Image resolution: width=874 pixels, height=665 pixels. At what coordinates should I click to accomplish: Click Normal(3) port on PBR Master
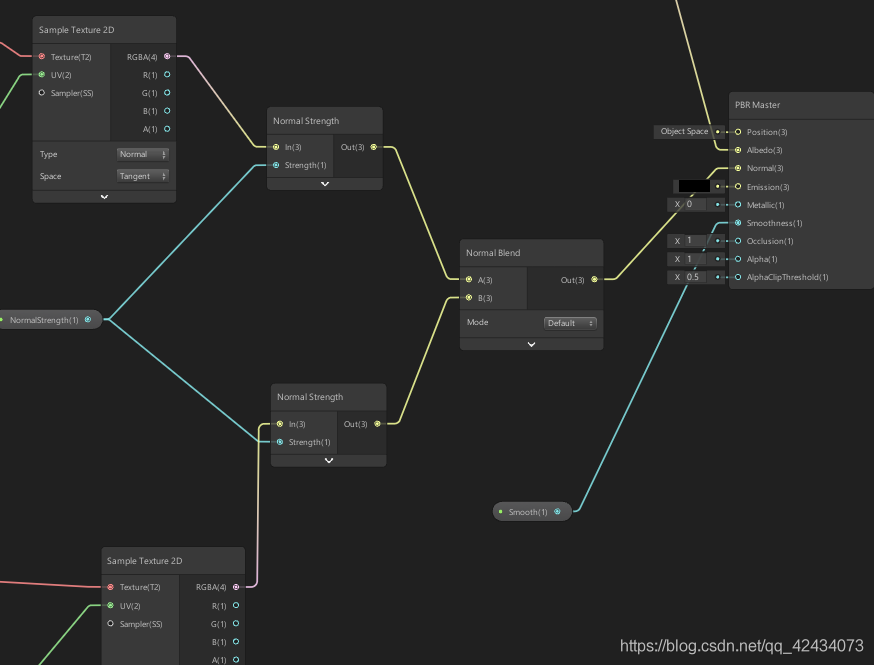[738, 168]
